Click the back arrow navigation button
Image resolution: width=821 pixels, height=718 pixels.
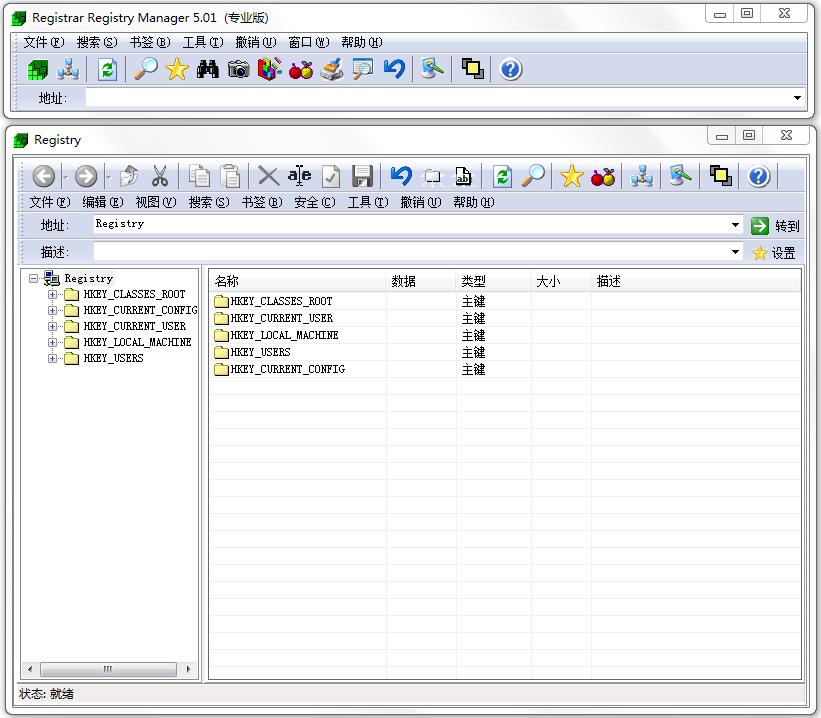[x=43, y=176]
